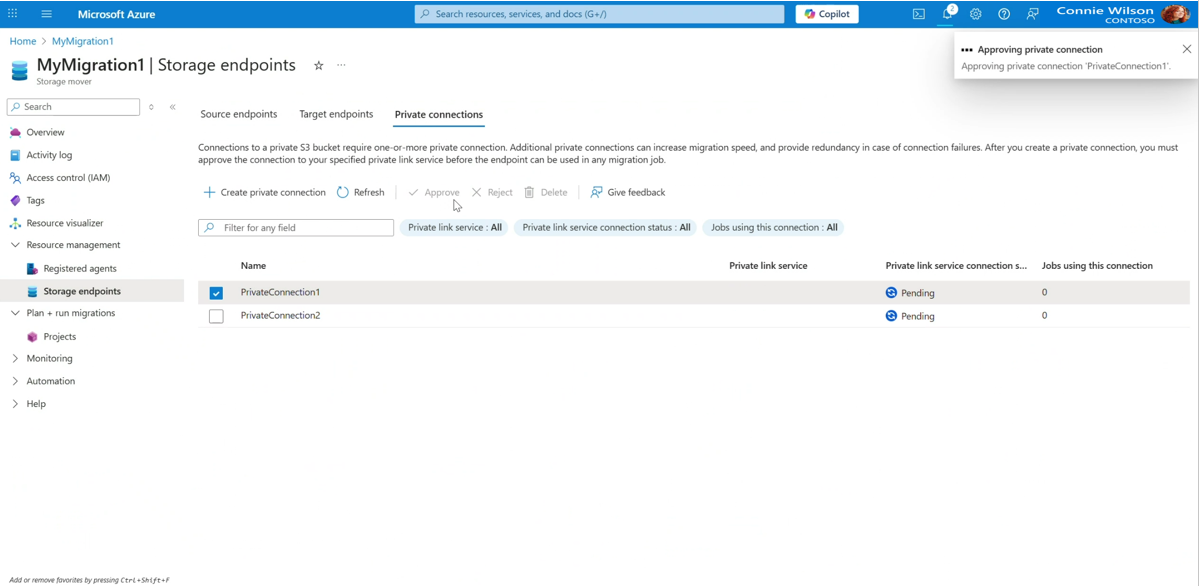Uncheck the PrivateConnection1 checkbox
Screen dimensions: 1199x586
(x=216, y=293)
